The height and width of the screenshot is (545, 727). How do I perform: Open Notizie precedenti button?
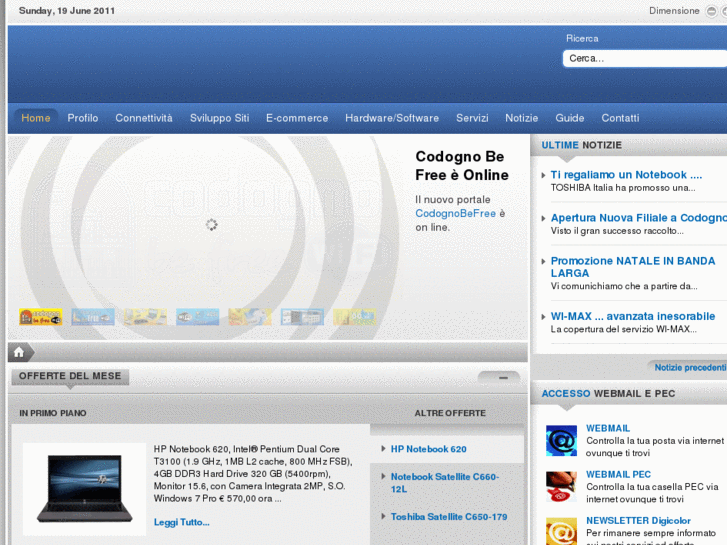(x=689, y=367)
